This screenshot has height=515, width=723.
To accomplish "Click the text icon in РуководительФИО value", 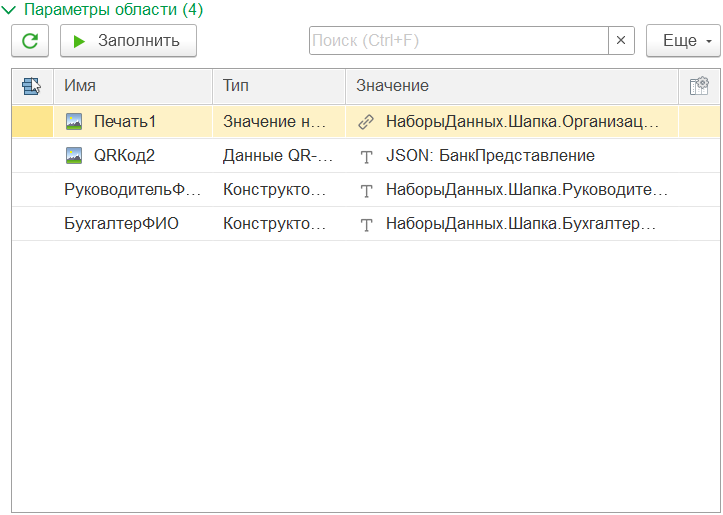I will [366, 190].
